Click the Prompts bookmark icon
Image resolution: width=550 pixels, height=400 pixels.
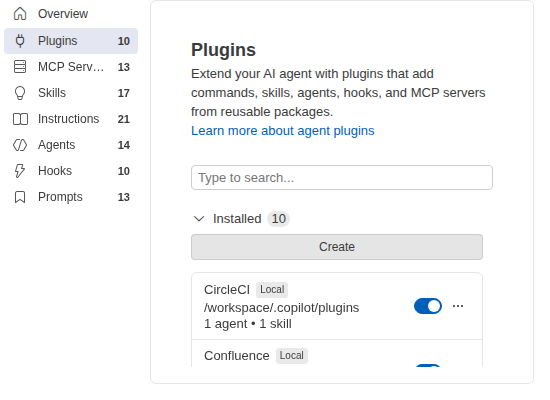click(x=20, y=197)
